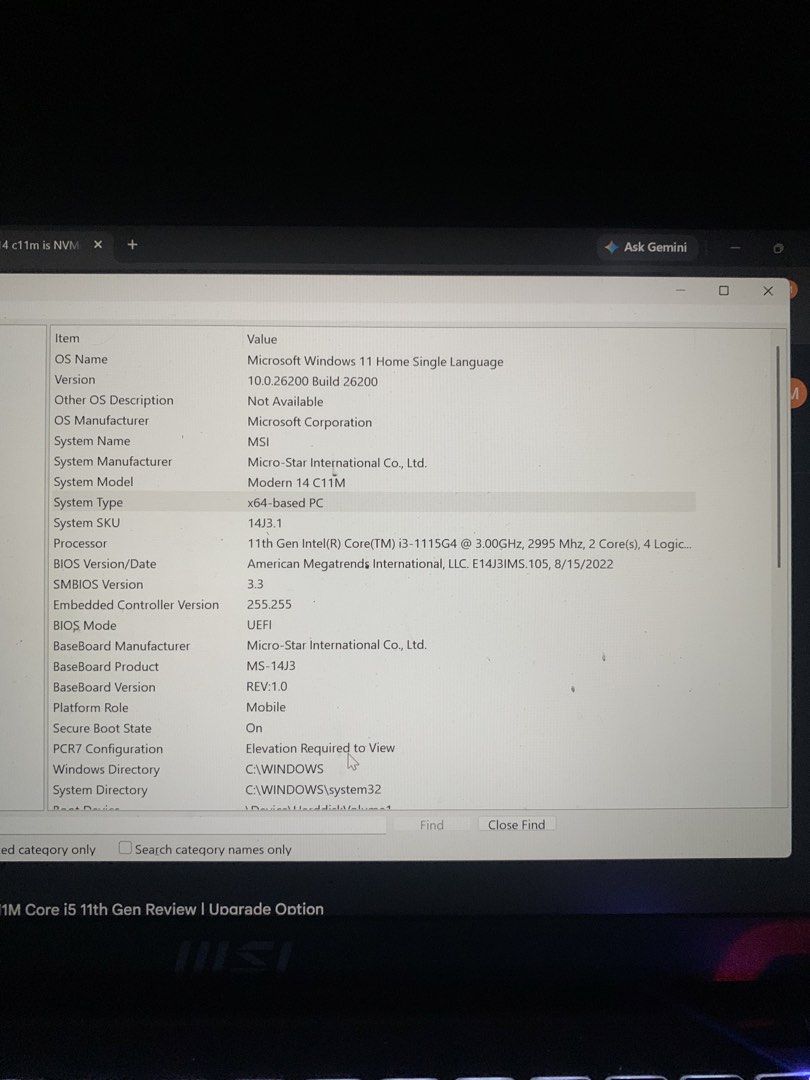This screenshot has height=1080, width=810.
Task: Click the Ask Gemini button in browser
Action: pos(647,247)
